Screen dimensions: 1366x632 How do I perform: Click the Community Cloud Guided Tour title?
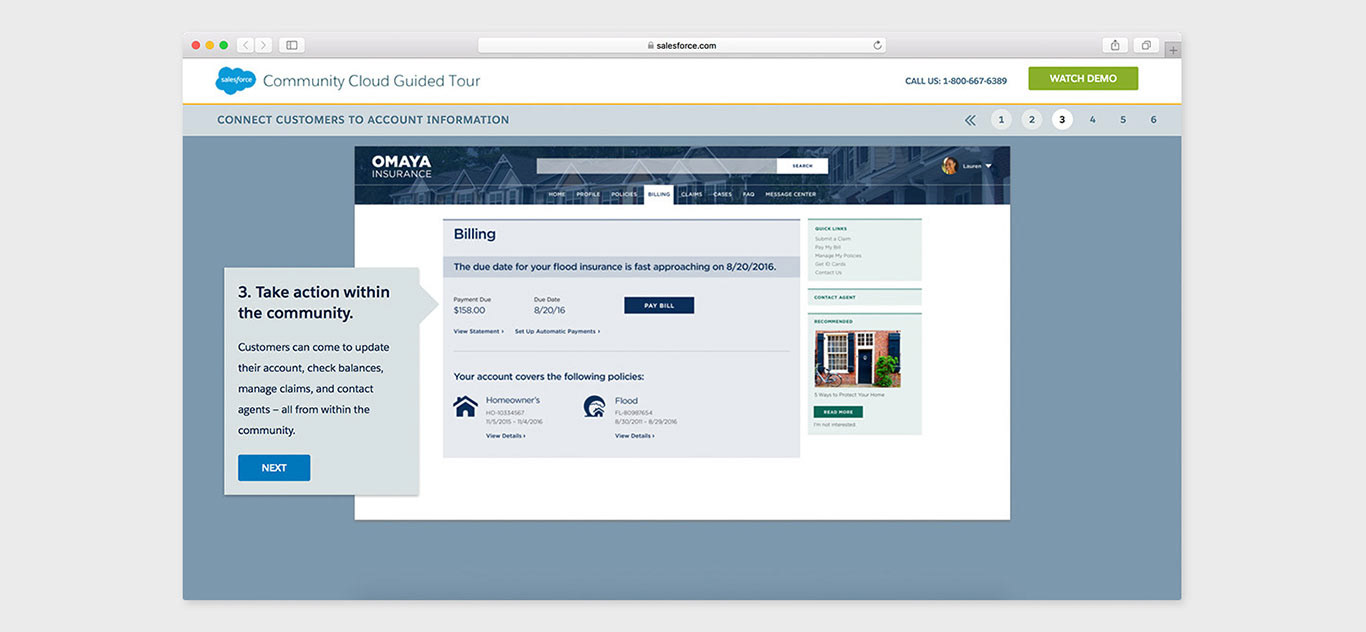pyautogui.click(x=371, y=81)
